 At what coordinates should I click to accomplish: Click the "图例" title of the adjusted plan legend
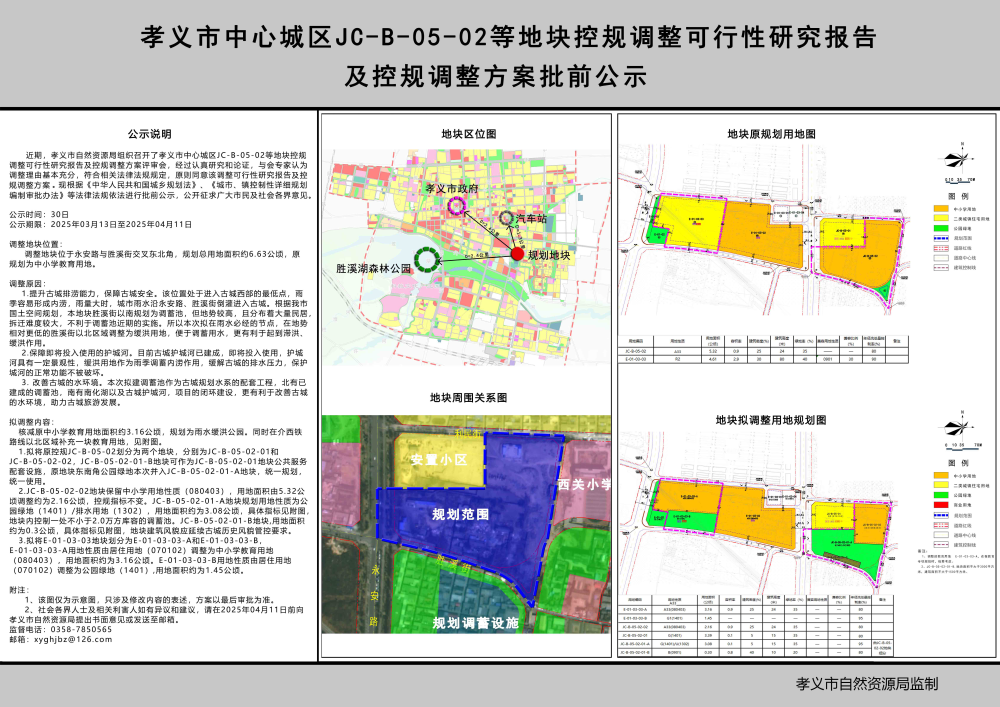(x=958, y=463)
